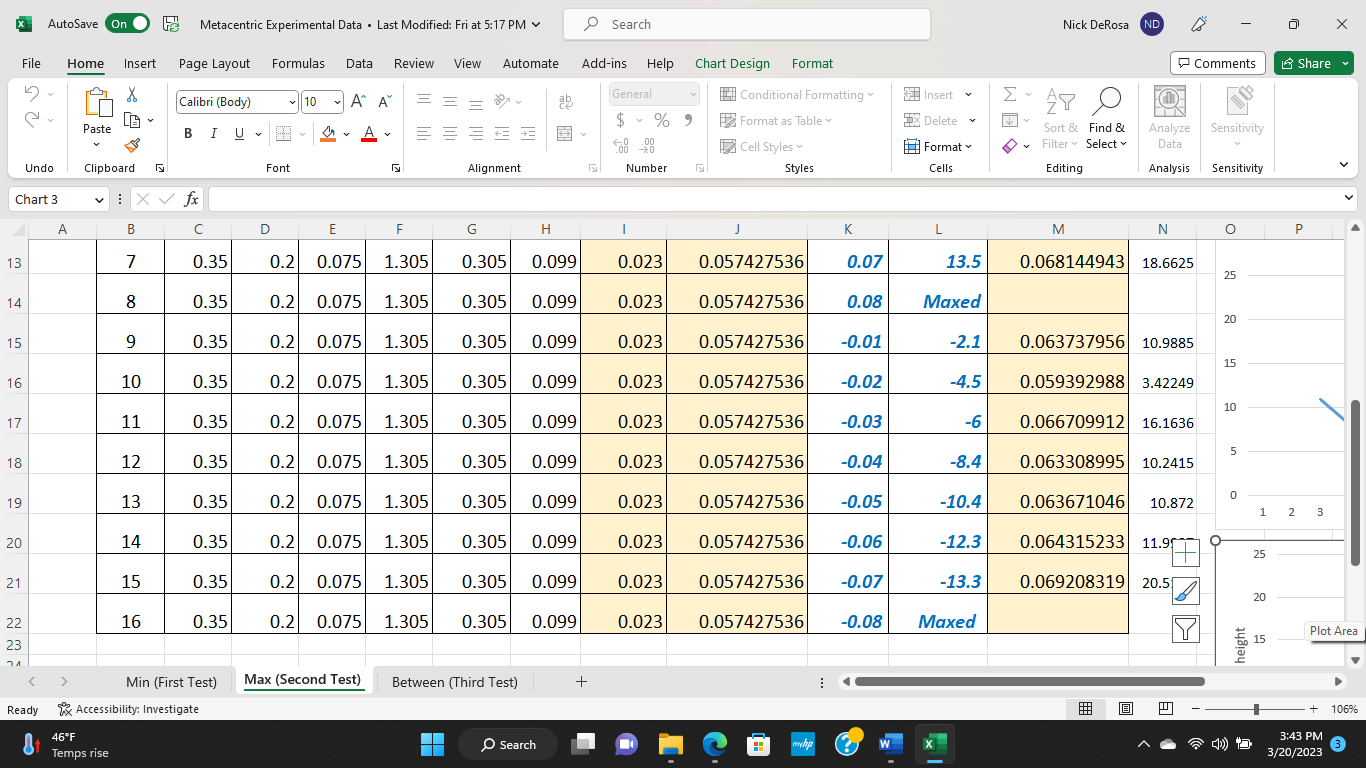
Task: Click the Copy icon in Clipboard group
Action: (132, 120)
